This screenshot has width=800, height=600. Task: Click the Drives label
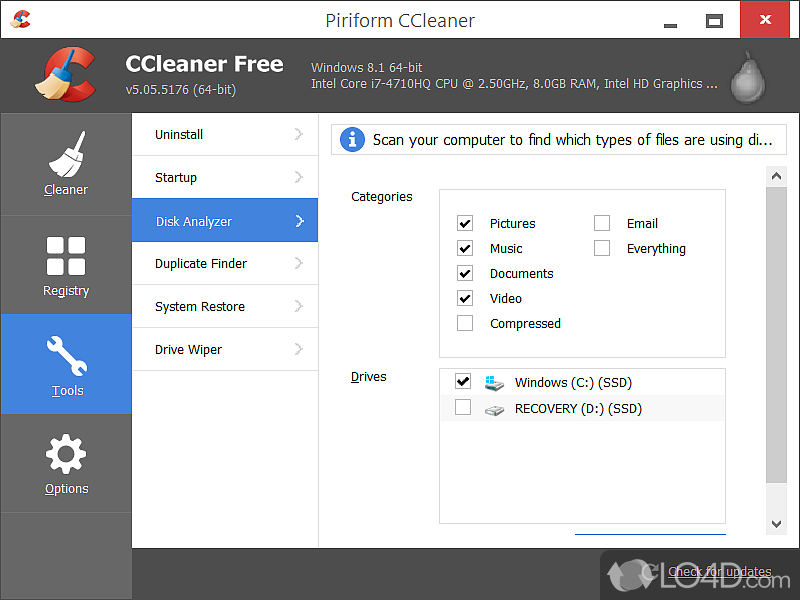(x=368, y=377)
